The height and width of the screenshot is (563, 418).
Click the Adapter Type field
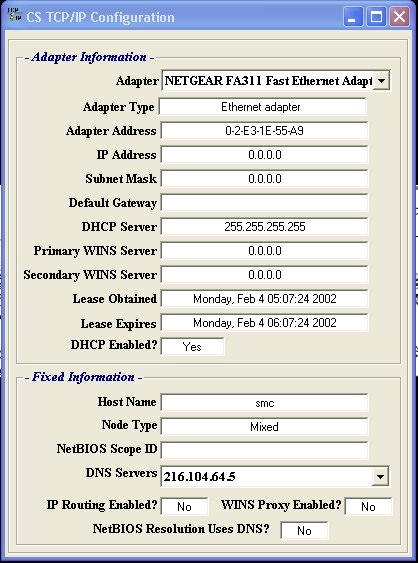(263, 107)
